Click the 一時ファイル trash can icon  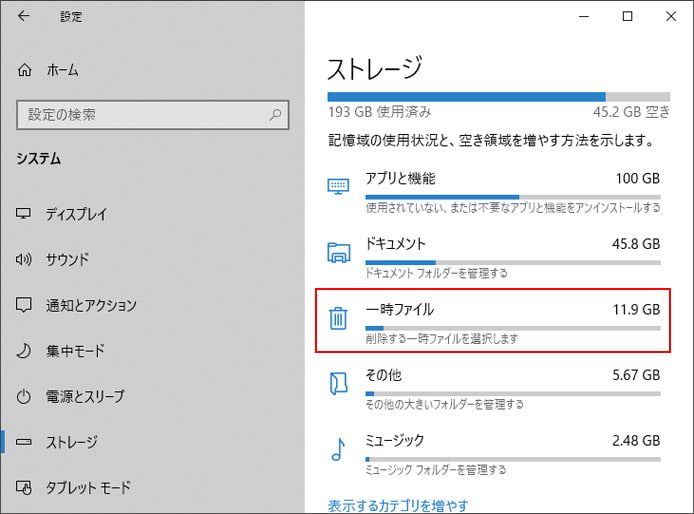pyautogui.click(x=338, y=318)
